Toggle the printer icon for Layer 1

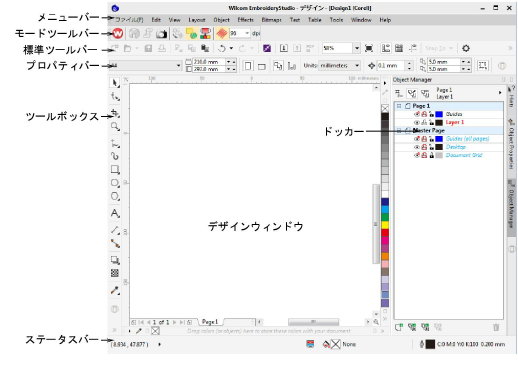click(424, 123)
